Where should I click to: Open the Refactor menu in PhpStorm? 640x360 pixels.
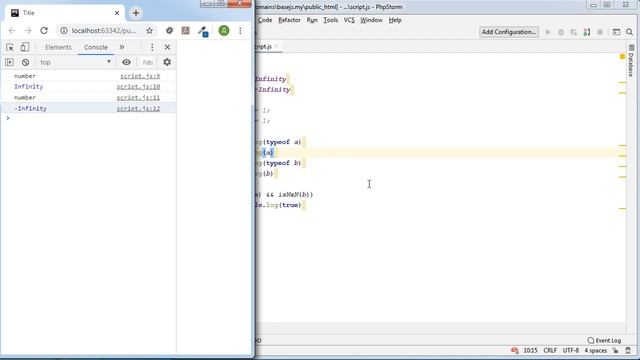pyautogui.click(x=289, y=20)
